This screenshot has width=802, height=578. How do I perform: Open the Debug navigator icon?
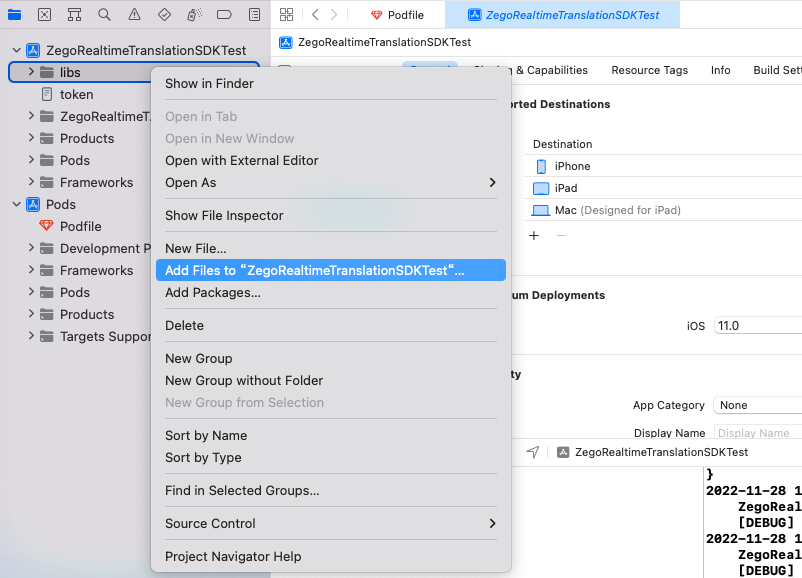194,15
